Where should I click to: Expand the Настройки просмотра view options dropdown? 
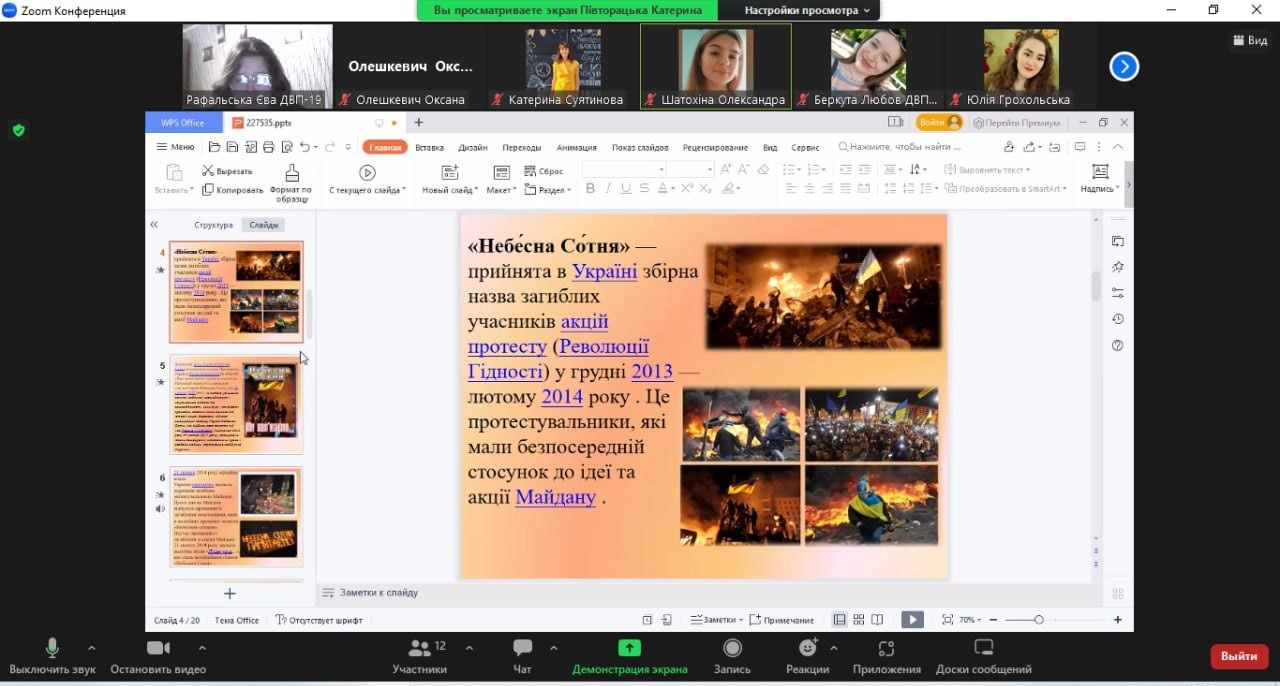tap(806, 10)
